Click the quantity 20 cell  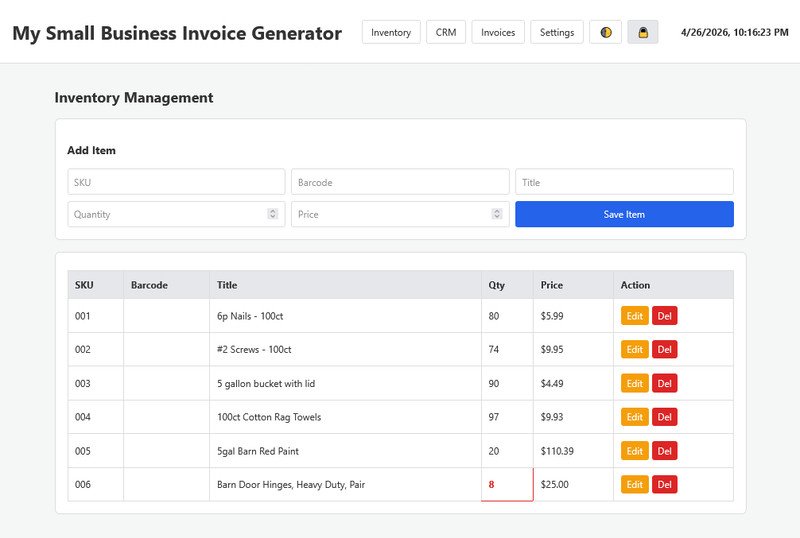pyautogui.click(x=507, y=451)
